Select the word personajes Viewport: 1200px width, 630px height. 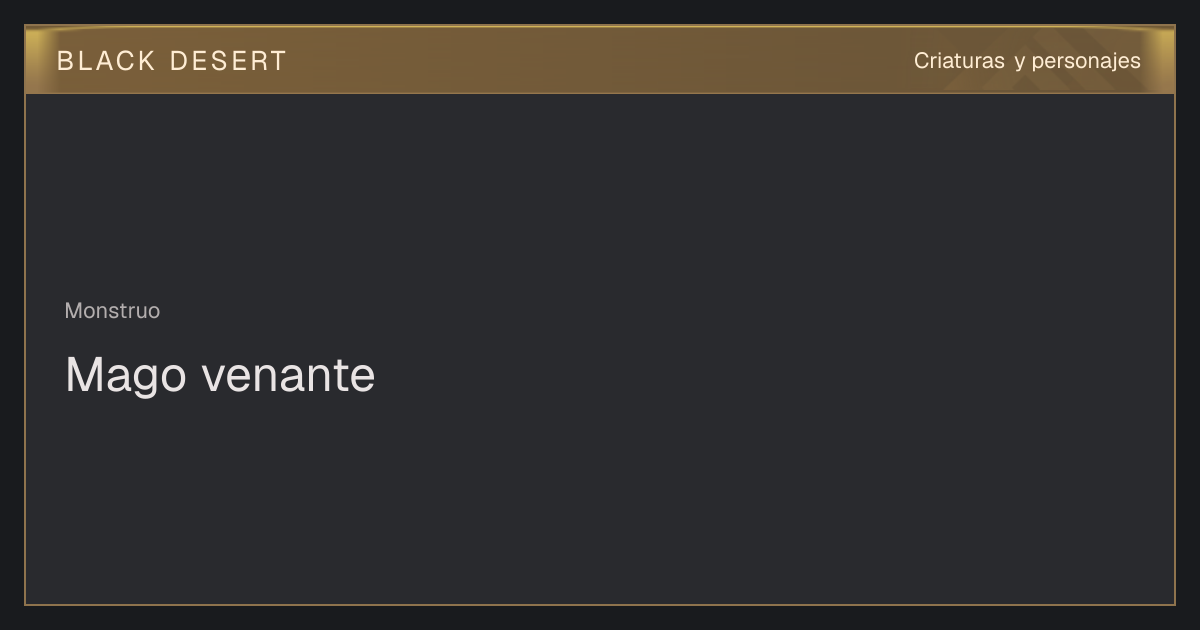(x=1086, y=62)
